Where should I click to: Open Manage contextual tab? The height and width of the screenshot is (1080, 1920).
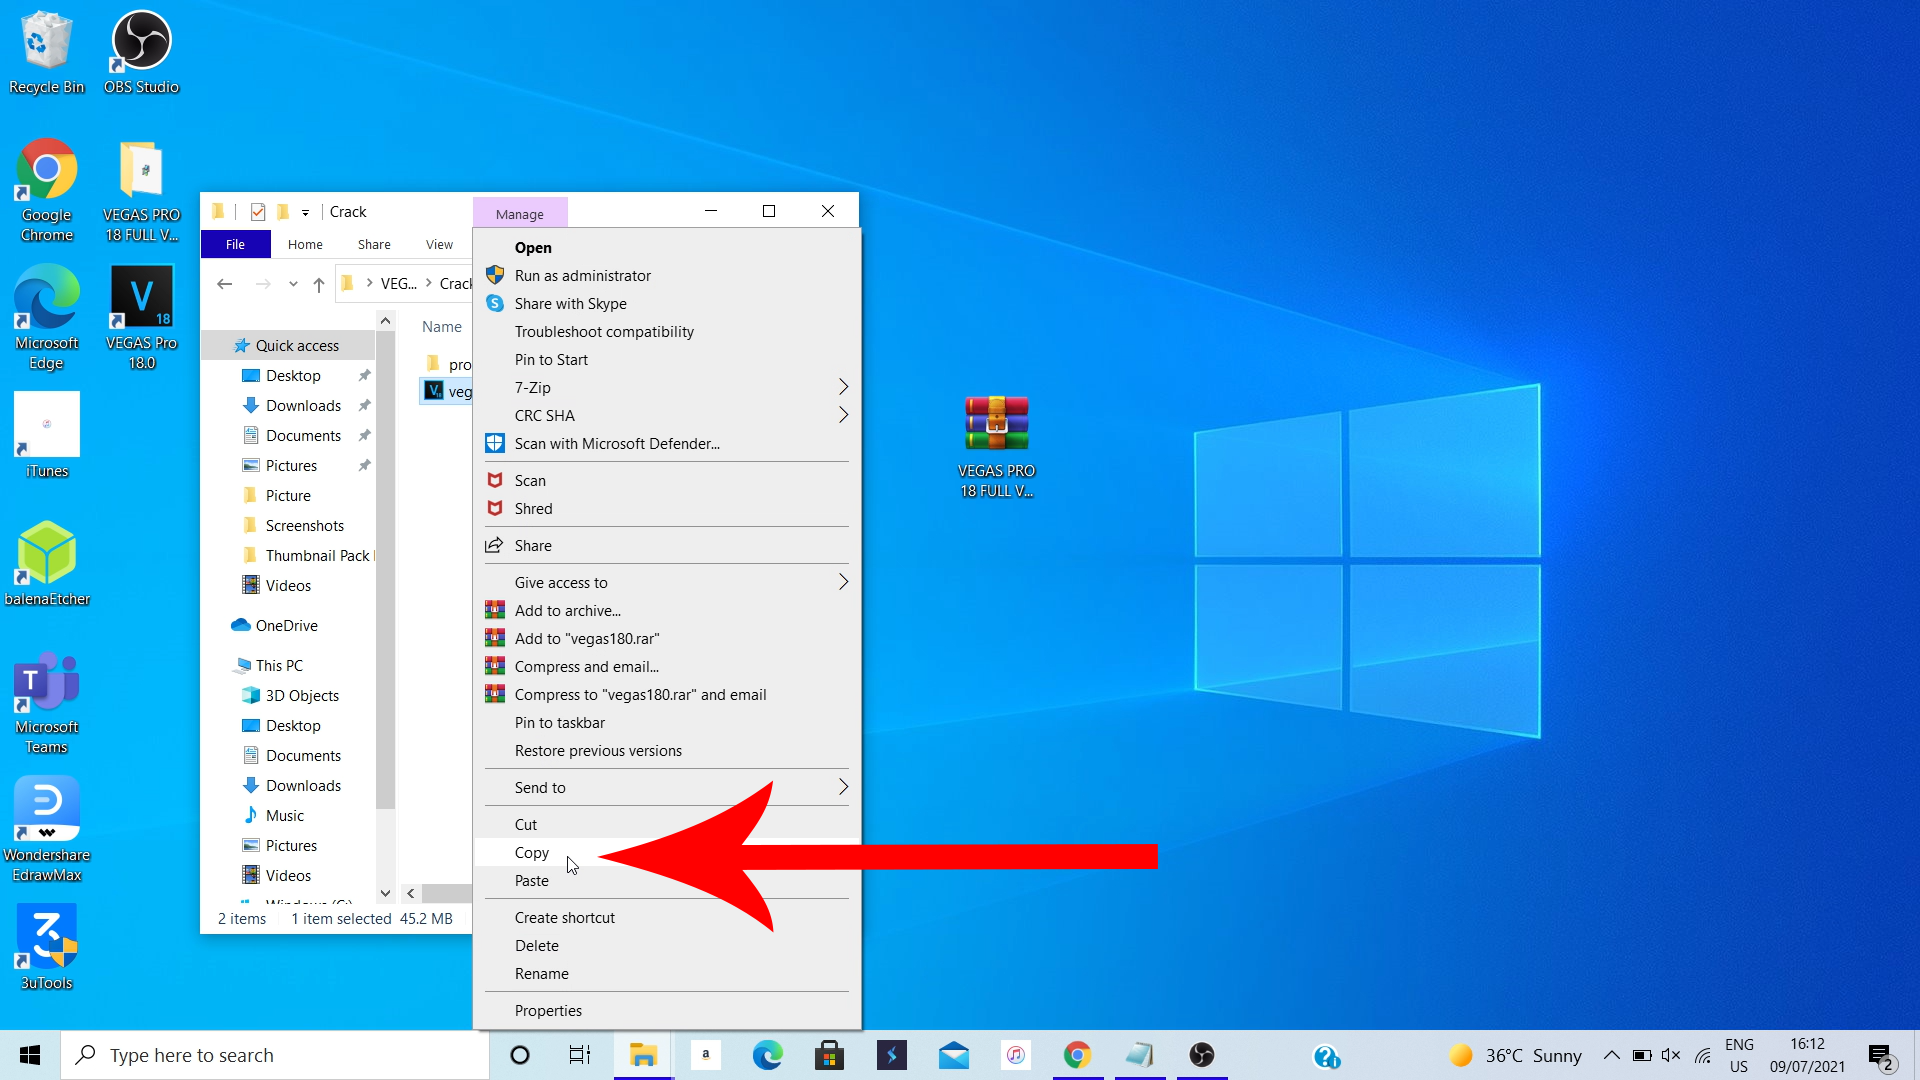tap(520, 213)
